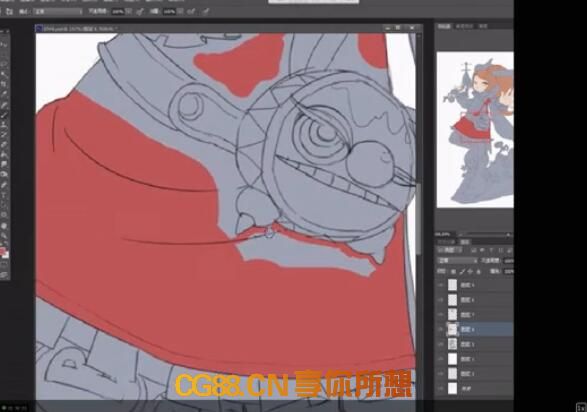The height and width of the screenshot is (412, 587).
Task: Click brush flow value field
Action: (x=170, y=12)
